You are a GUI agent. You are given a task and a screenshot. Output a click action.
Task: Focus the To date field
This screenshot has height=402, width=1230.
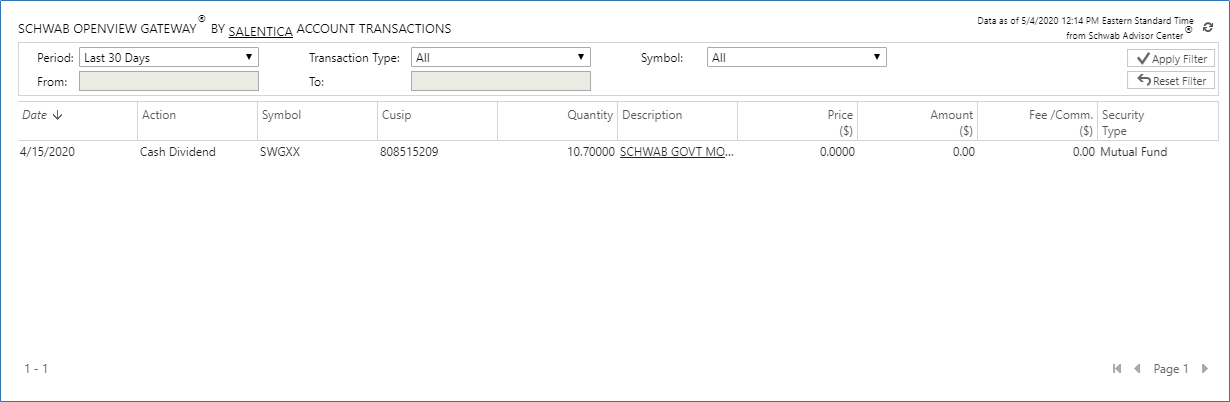[x=501, y=81]
